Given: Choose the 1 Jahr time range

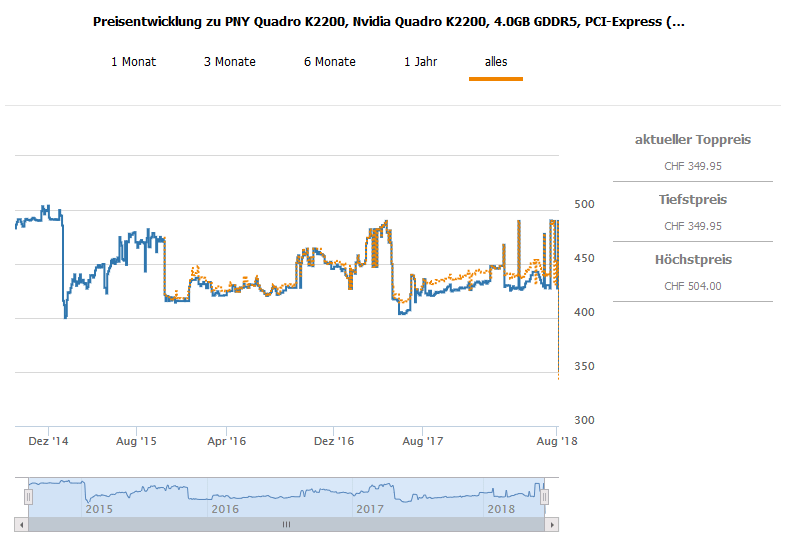Looking at the screenshot, I should coord(420,62).
